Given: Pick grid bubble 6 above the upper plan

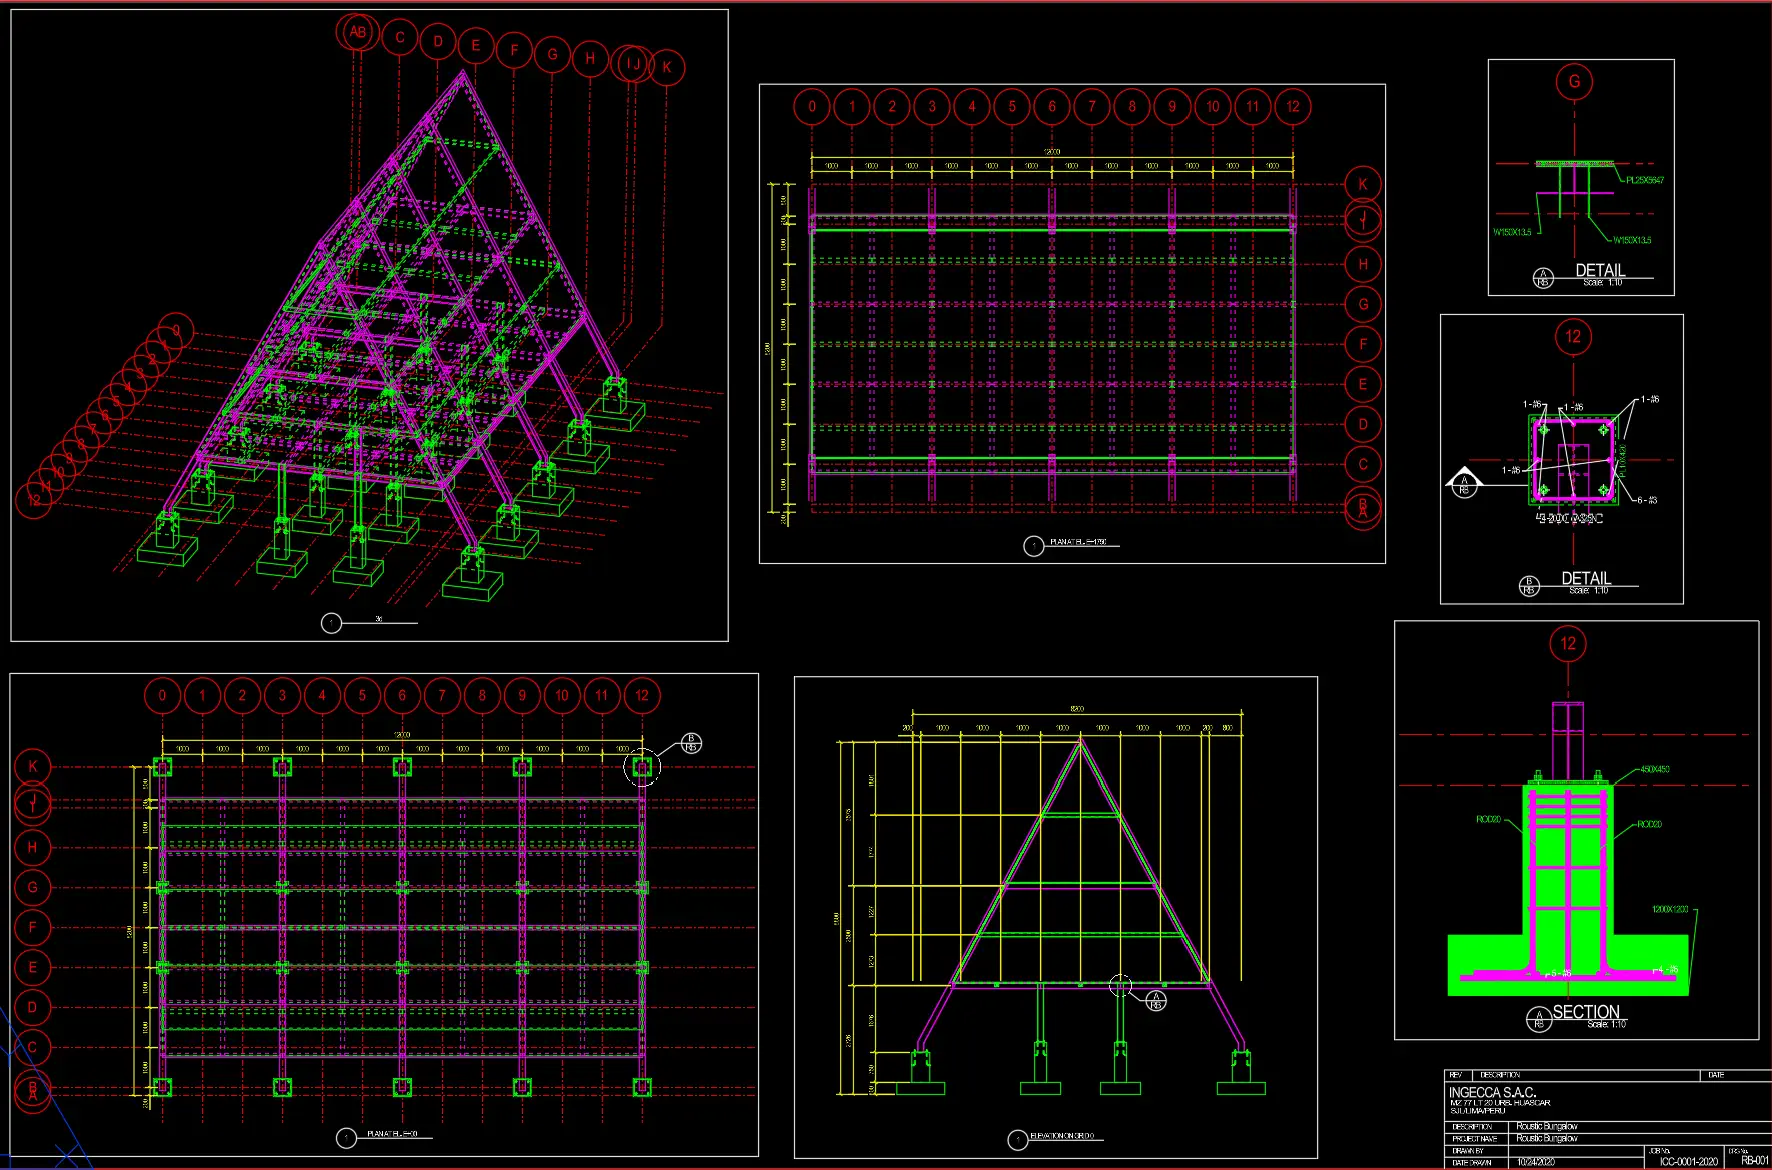Looking at the screenshot, I should [1052, 106].
